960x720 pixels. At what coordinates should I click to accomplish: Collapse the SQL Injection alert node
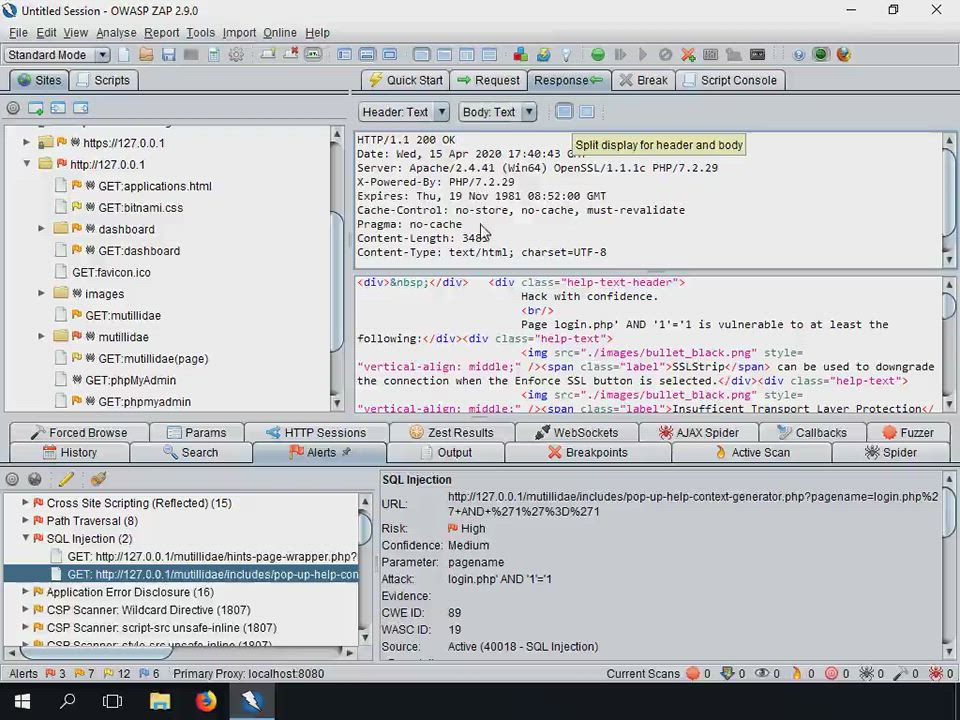click(26, 539)
